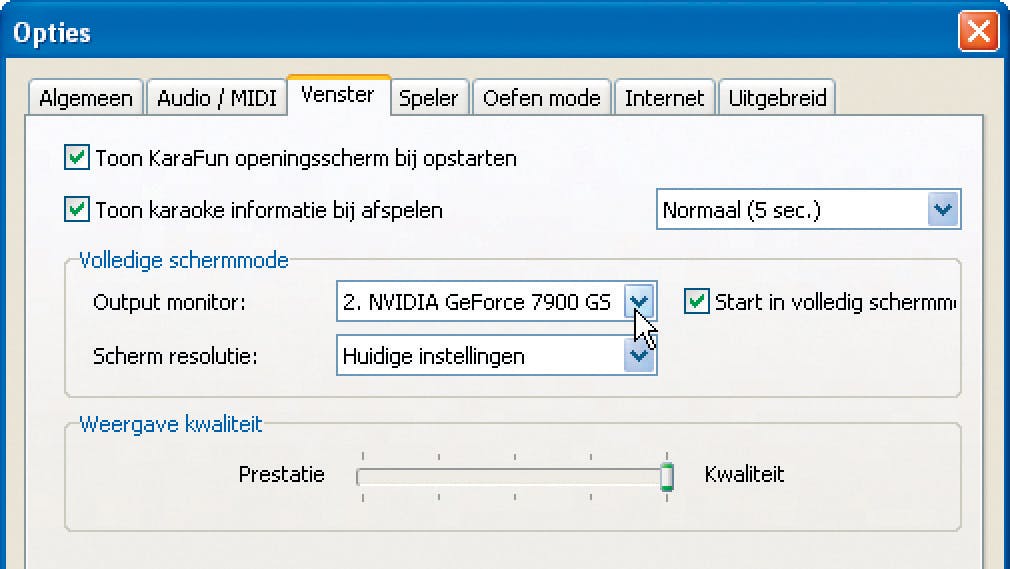Expand the Scherm resolutie dropdown arrow
Image resolution: width=1010 pixels, height=569 pixels.
click(x=639, y=356)
